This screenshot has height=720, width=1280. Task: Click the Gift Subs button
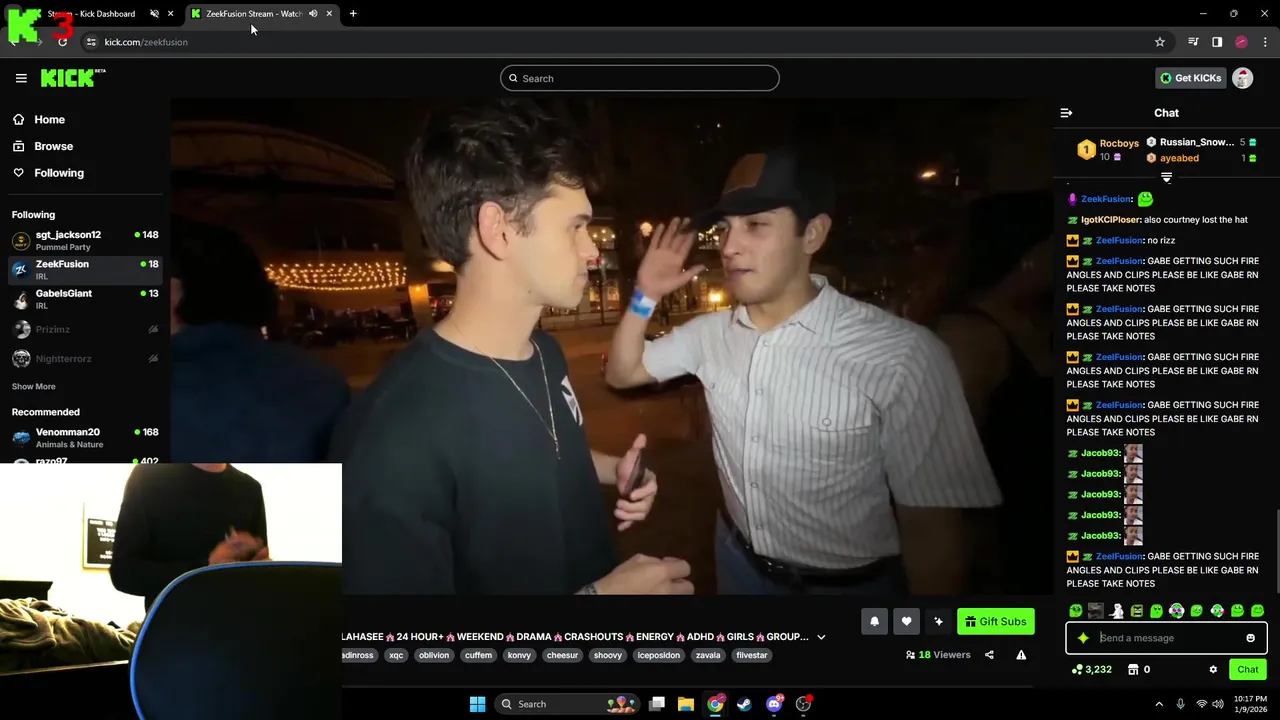(x=995, y=621)
